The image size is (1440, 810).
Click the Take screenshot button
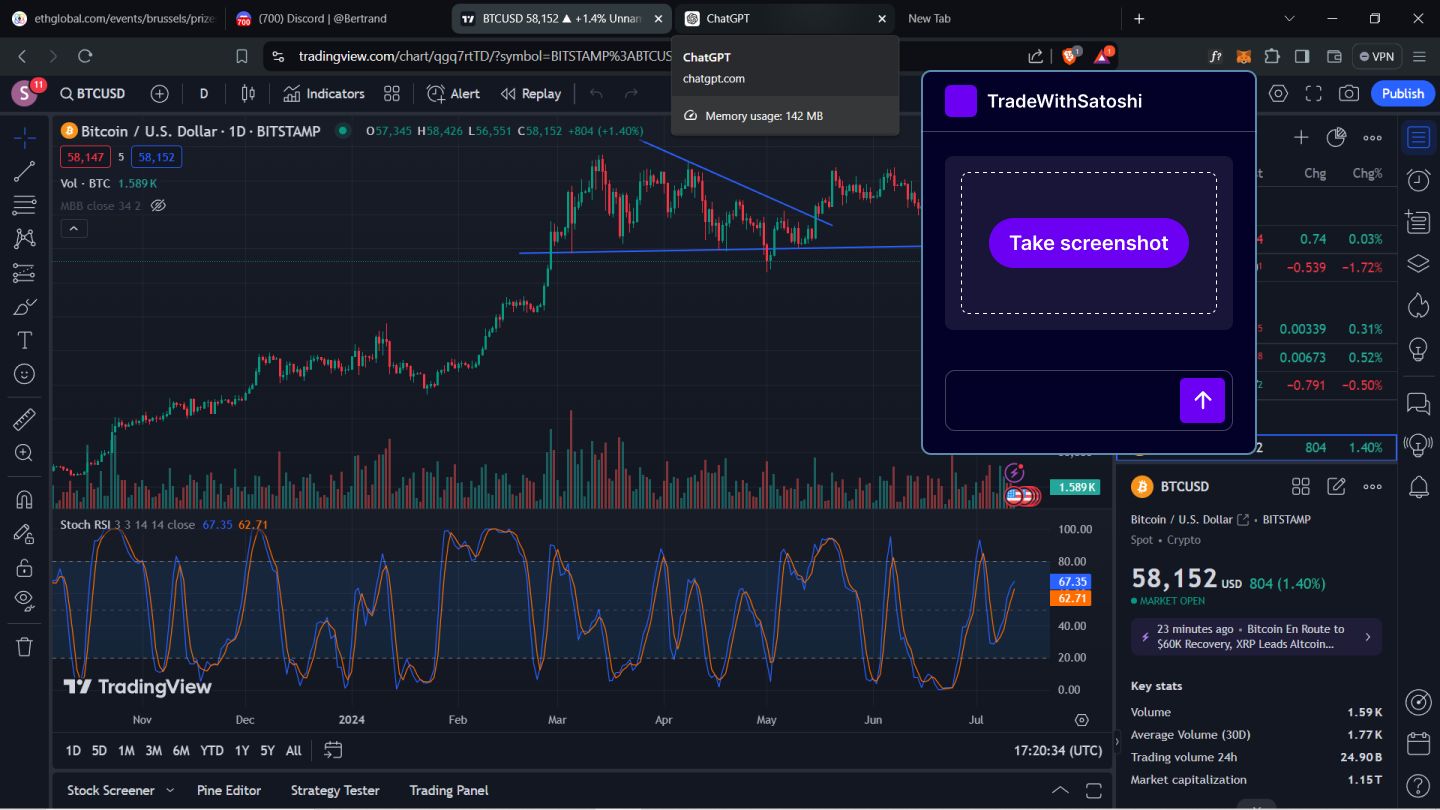(x=1088, y=243)
